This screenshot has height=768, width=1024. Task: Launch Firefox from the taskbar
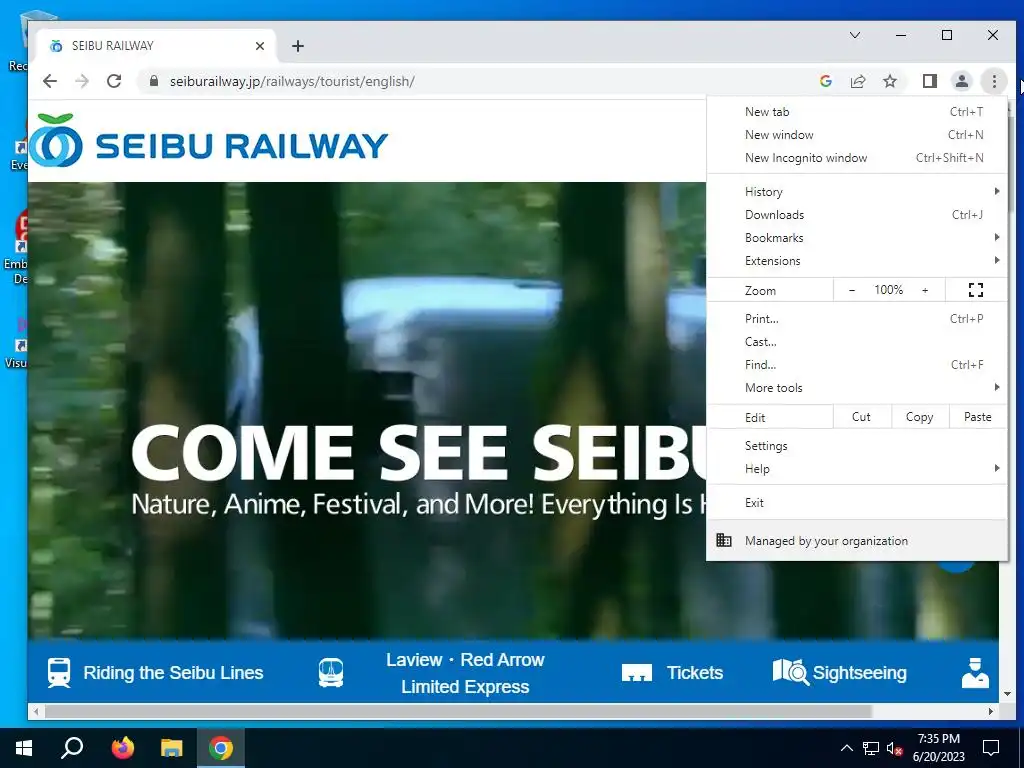coord(123,748)
